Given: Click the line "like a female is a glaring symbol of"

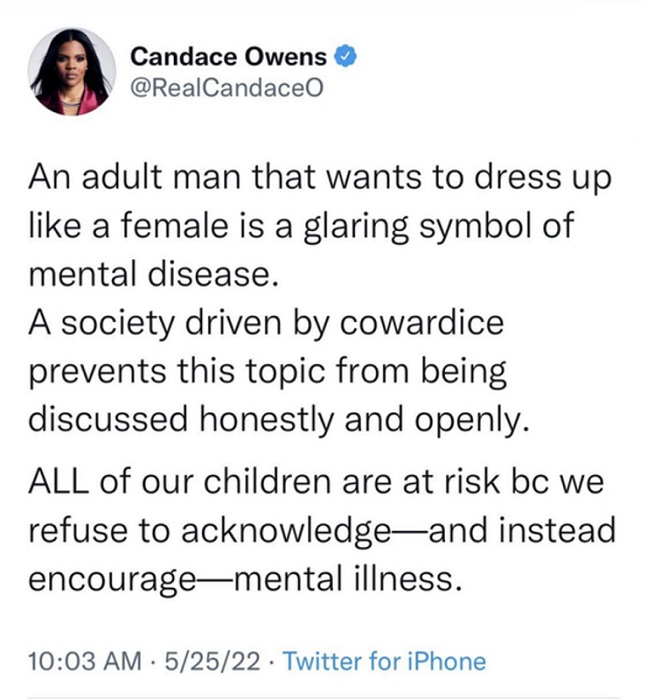Looking at the screenshot, I should point(301,226).
